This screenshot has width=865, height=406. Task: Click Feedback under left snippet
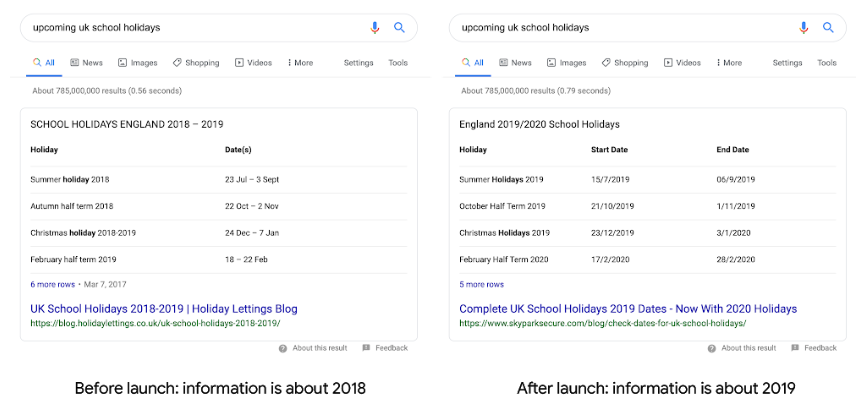pos(385,348)
